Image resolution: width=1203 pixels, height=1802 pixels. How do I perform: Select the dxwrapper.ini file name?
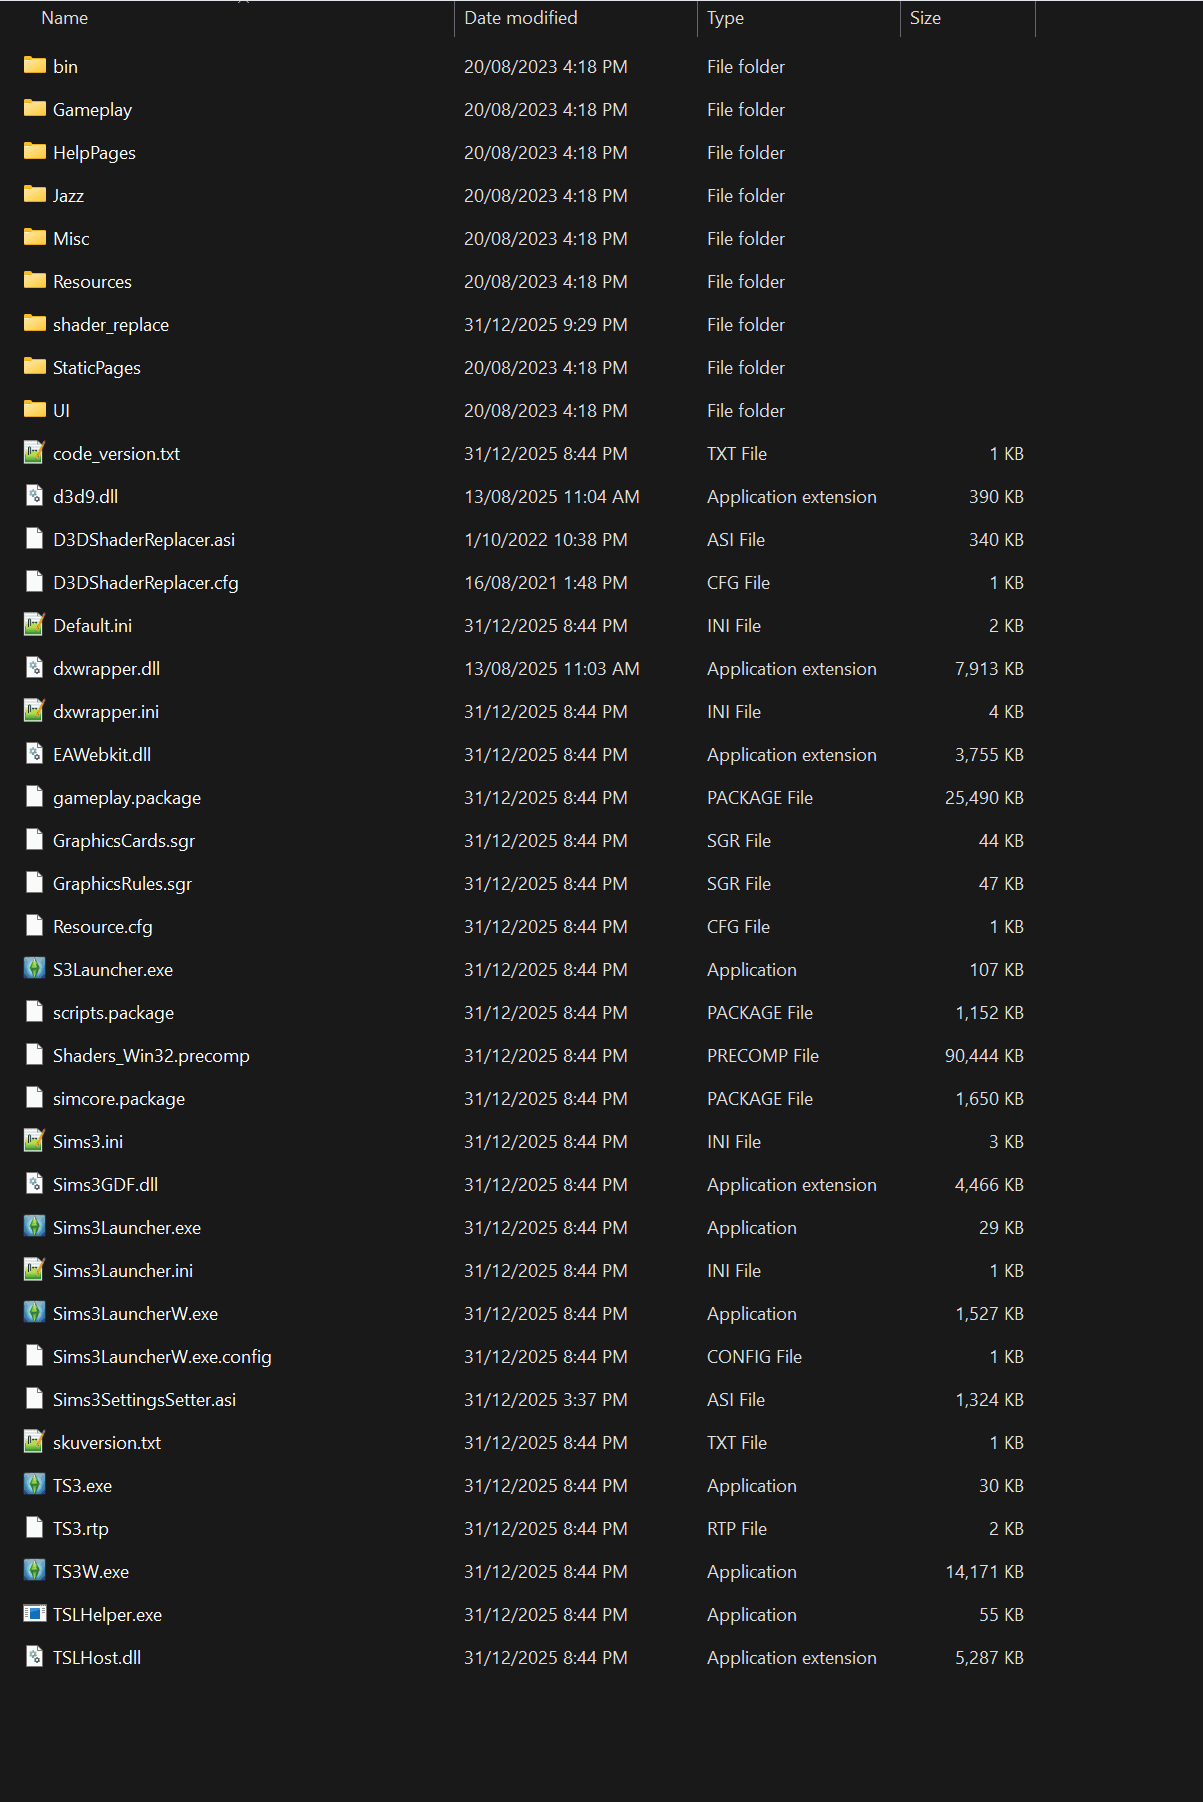pyautogui.click(x=106, y=712)
